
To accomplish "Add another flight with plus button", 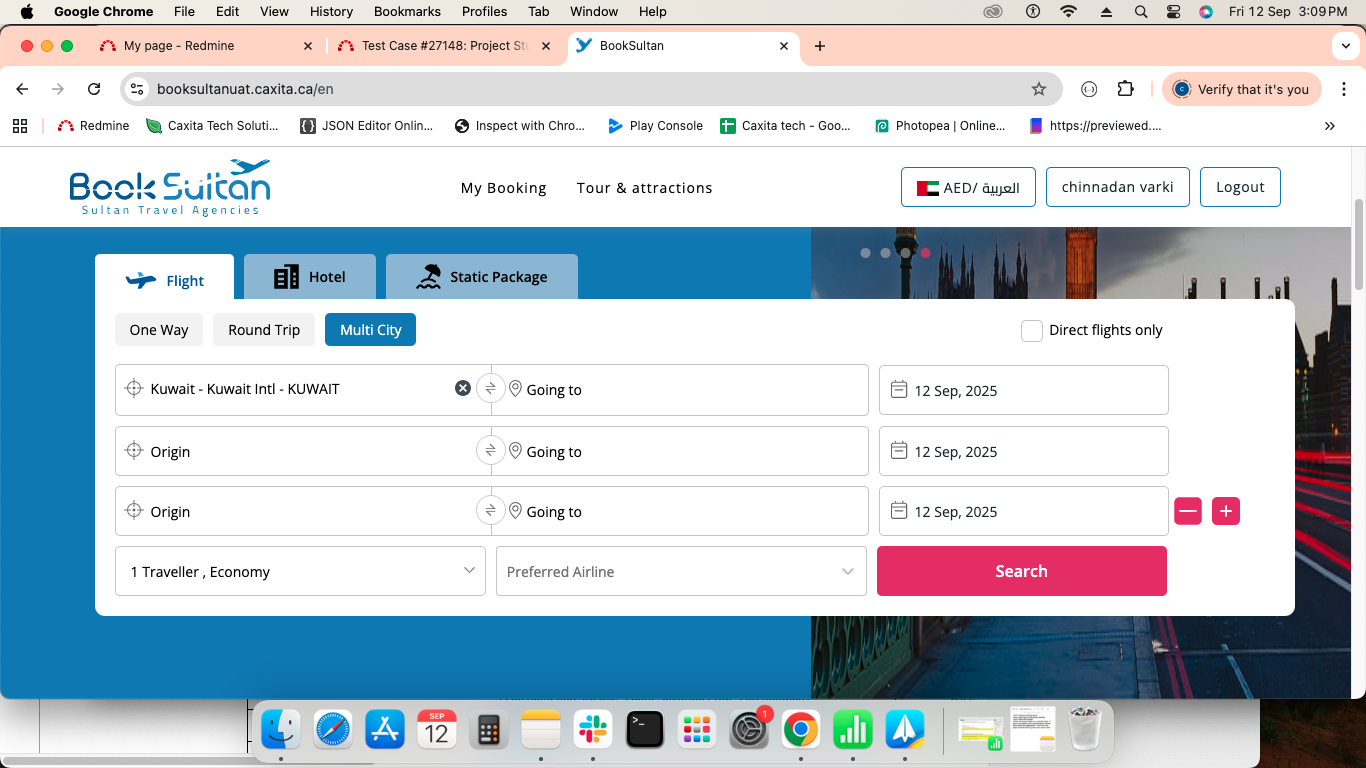I will 1225,511.
